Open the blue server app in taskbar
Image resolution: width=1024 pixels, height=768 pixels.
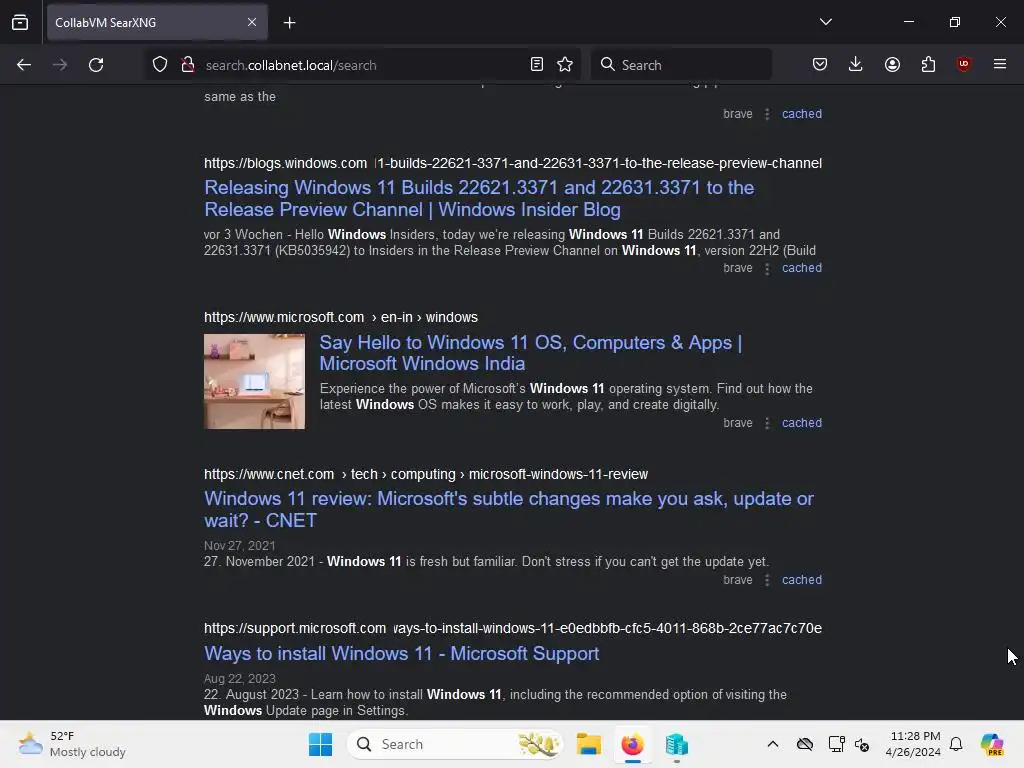click(x=677, y=744)
